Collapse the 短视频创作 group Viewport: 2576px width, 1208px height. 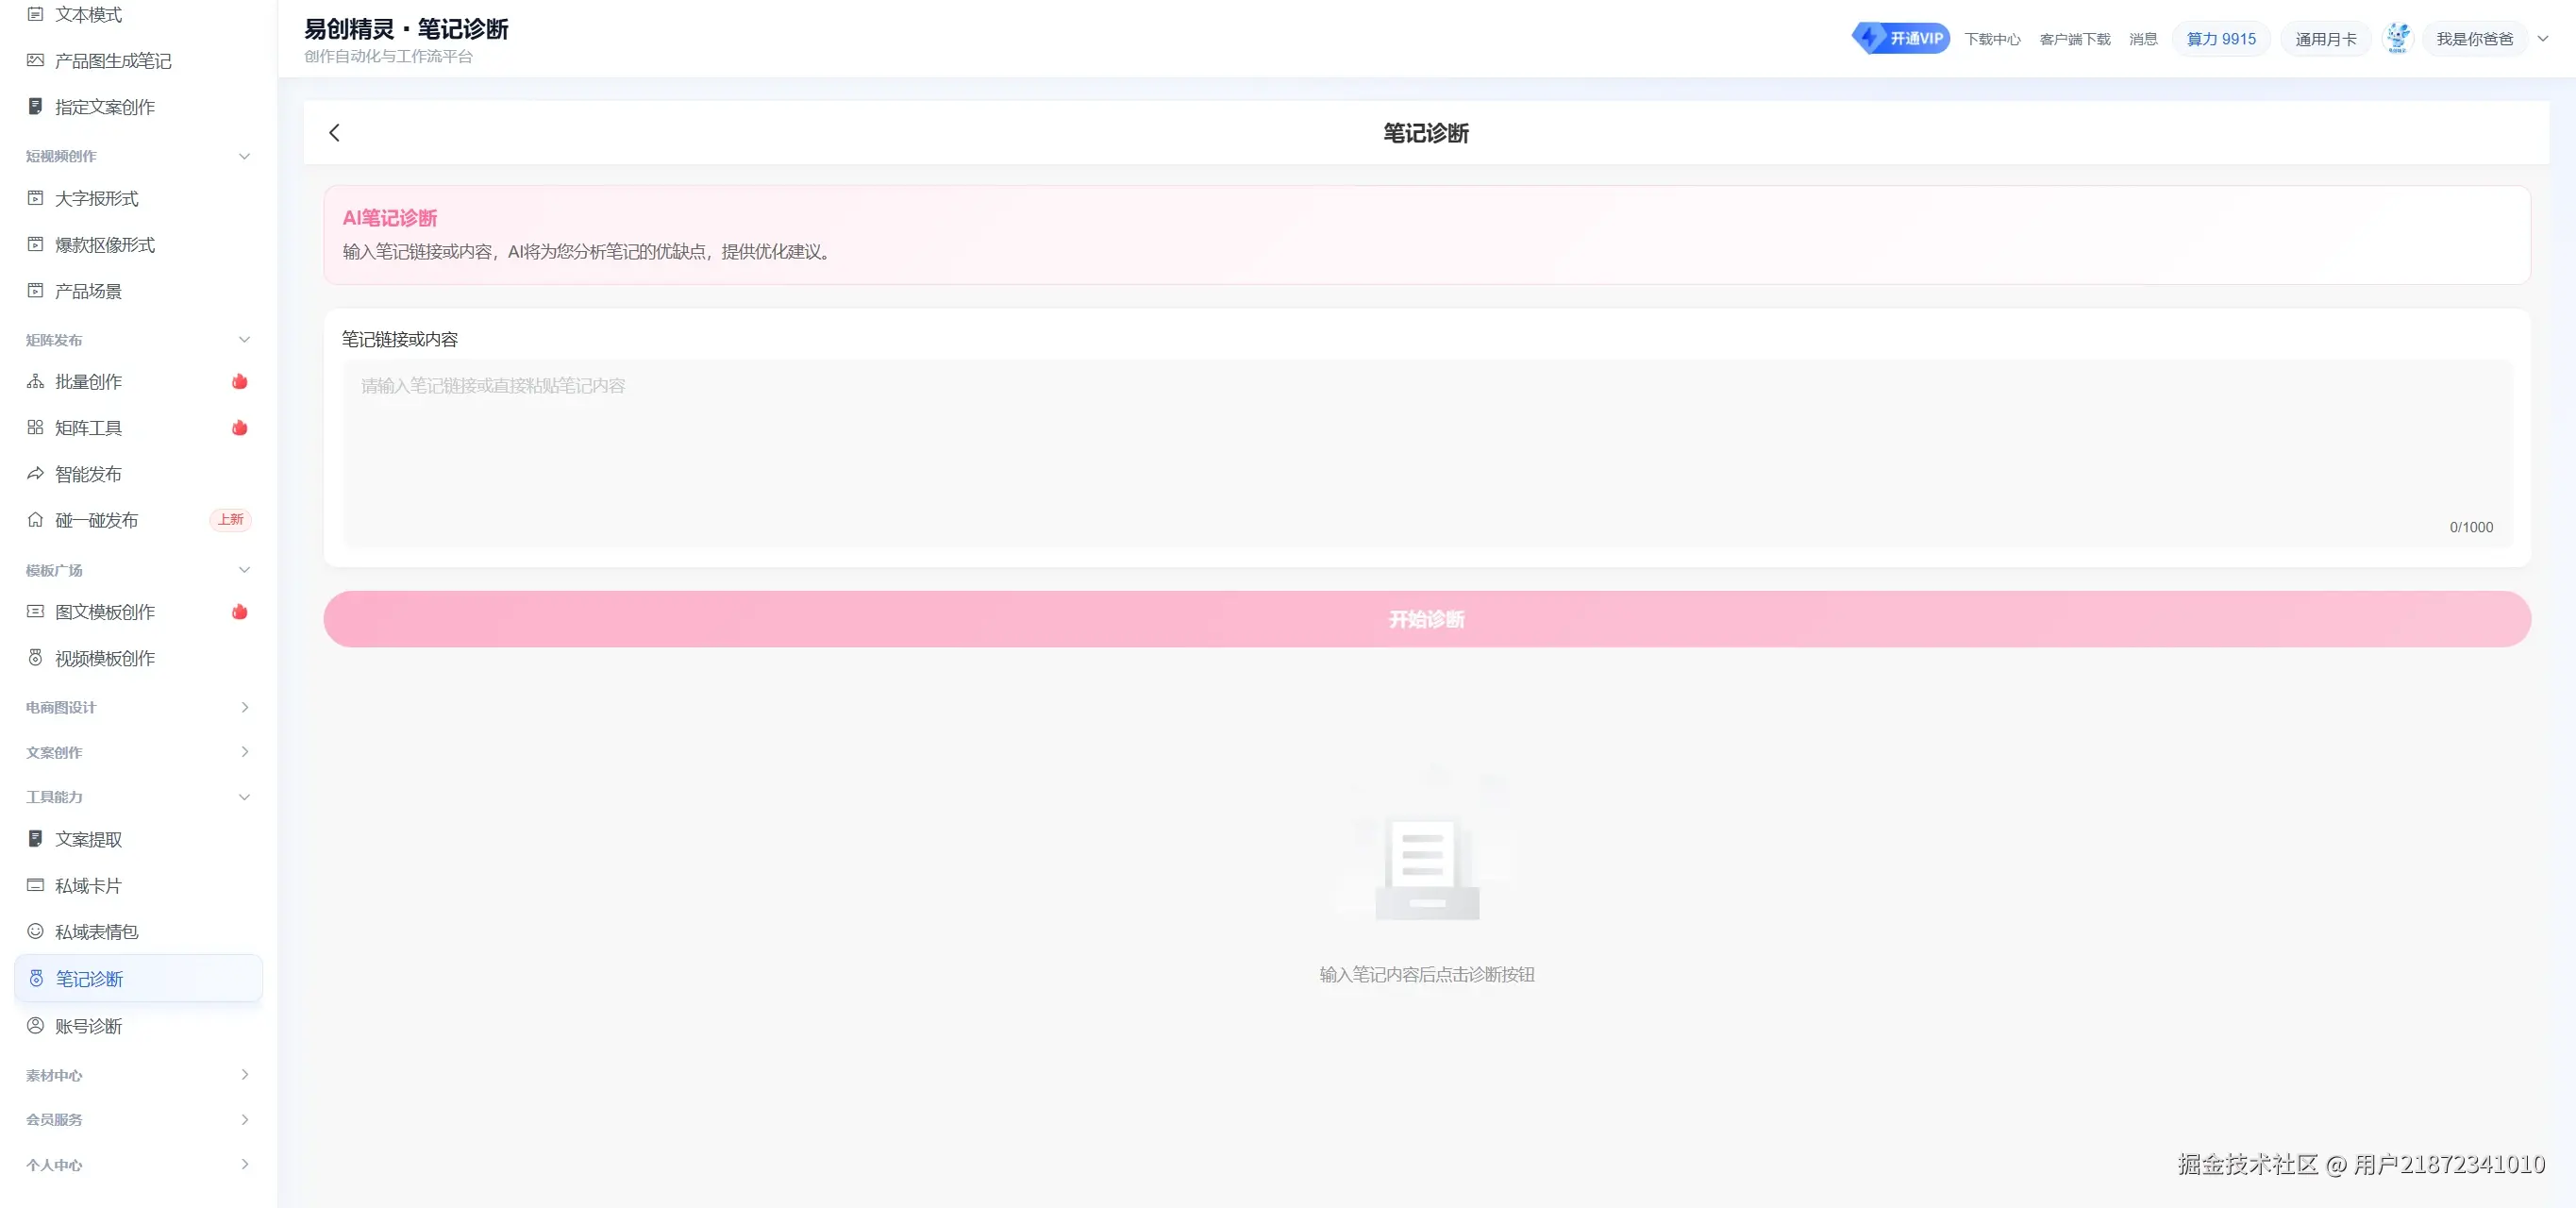(137, 156)
